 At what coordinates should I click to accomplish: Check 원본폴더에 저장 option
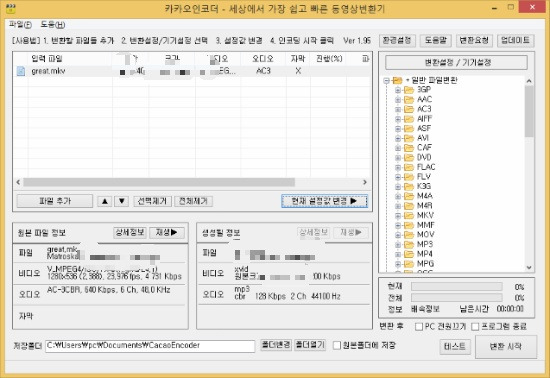coord(336,345)
